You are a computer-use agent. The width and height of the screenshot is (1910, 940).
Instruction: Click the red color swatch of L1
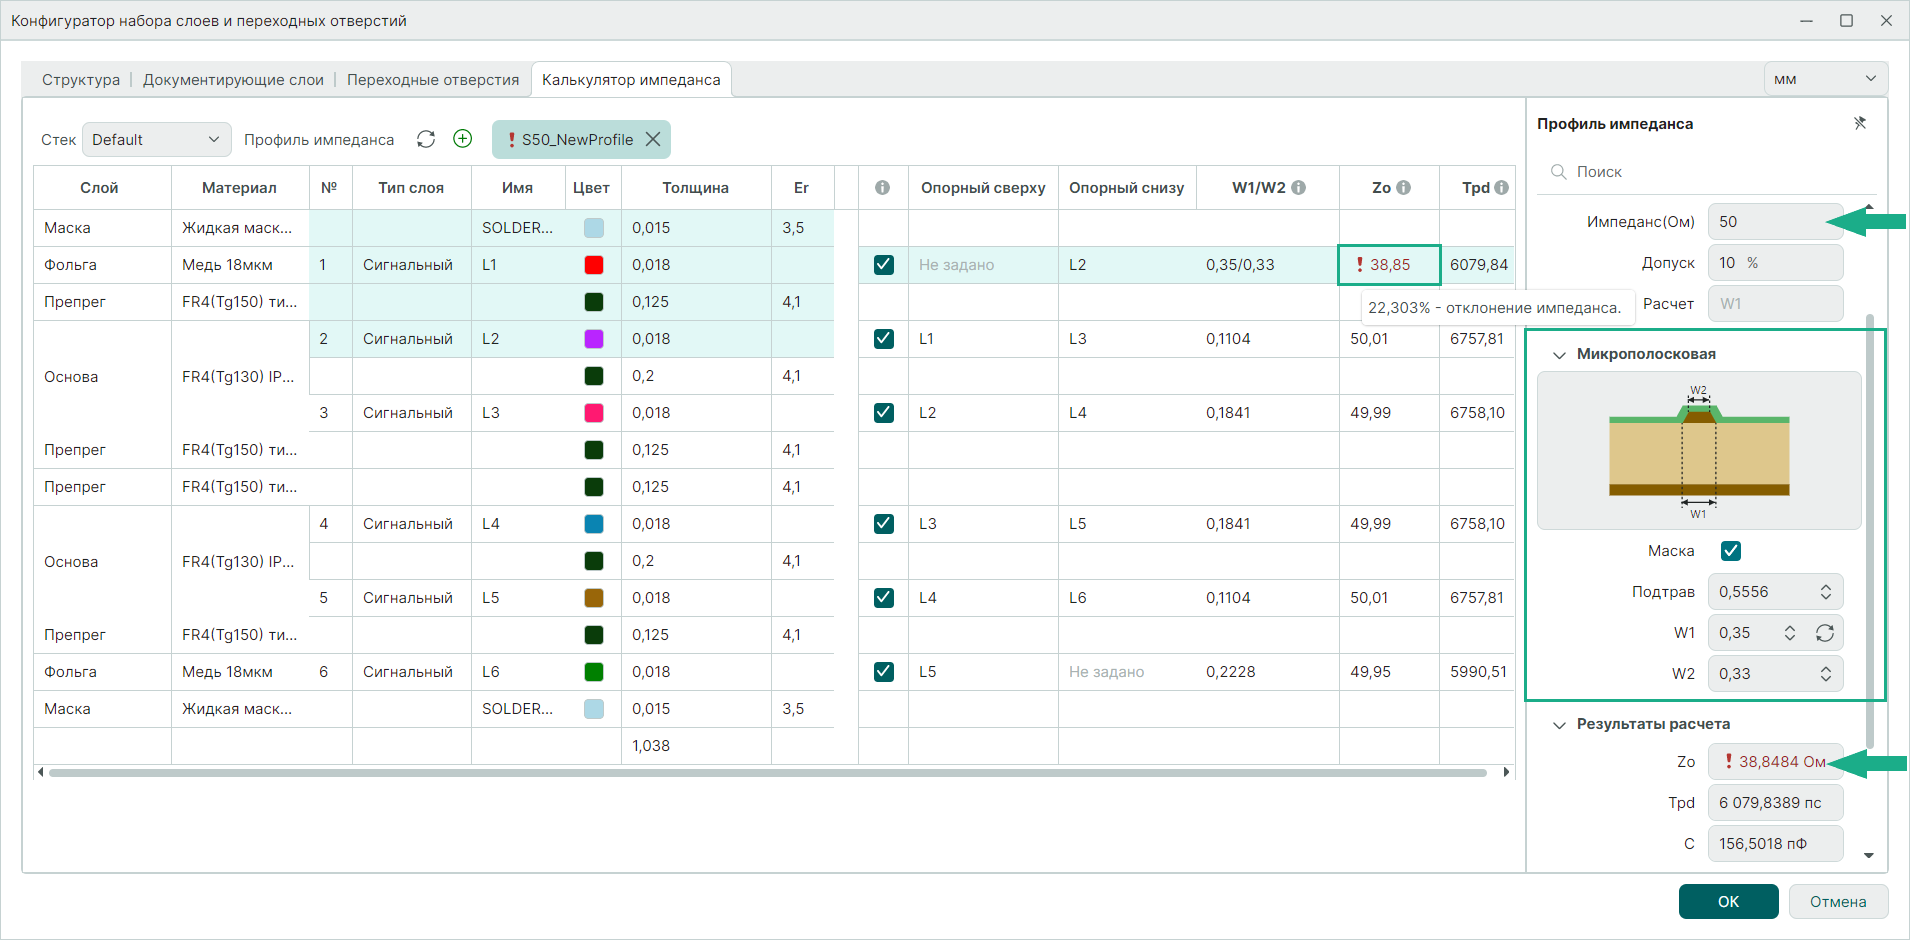(594, 265)
